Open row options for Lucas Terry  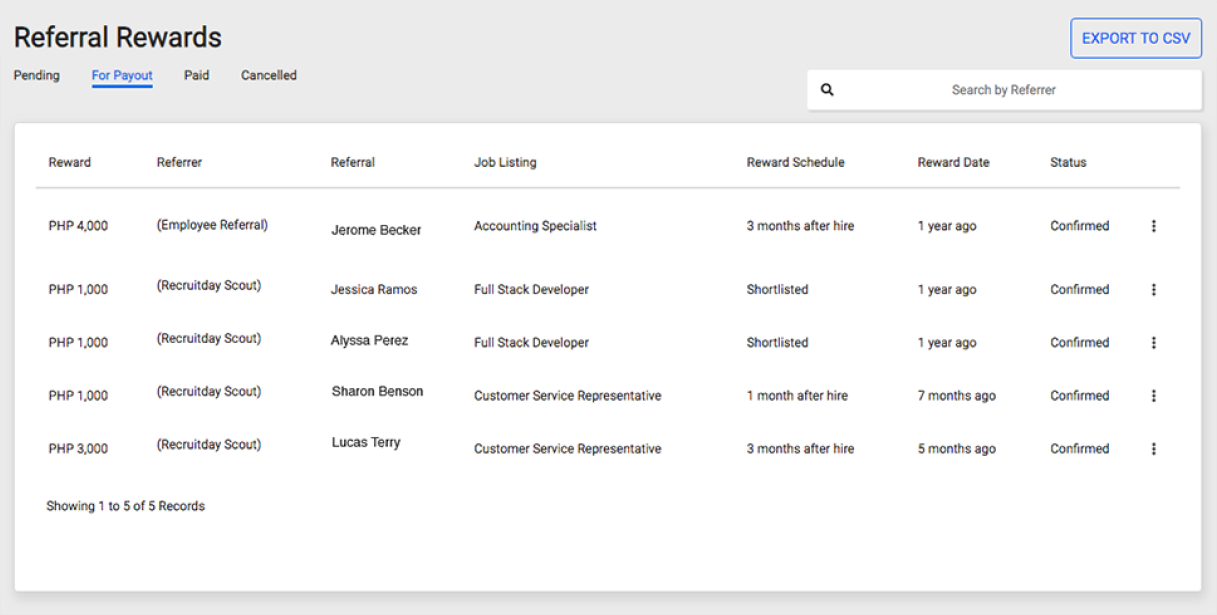(1153, 448)
